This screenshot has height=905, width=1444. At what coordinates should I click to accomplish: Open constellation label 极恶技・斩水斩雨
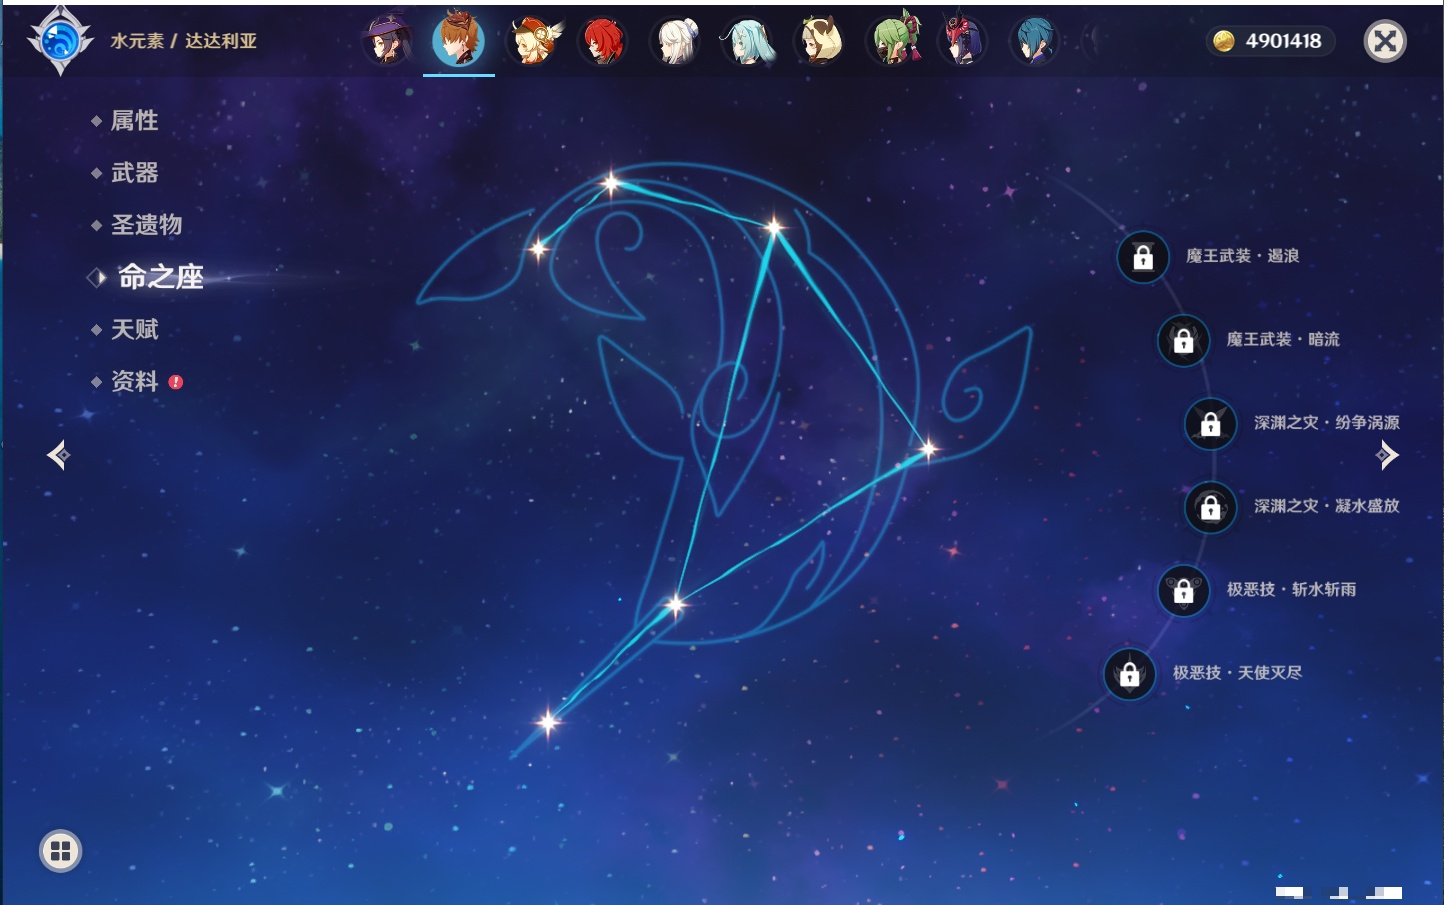1291,589
